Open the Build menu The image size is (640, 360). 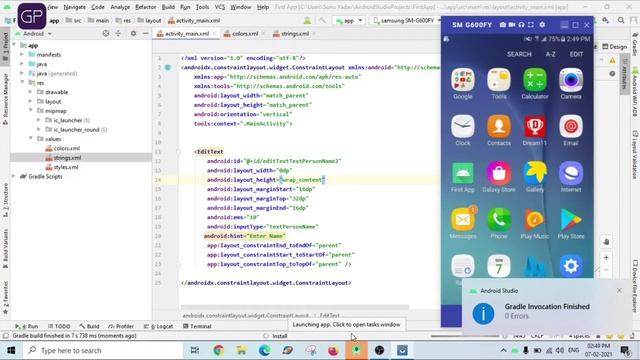coord(168,7)
